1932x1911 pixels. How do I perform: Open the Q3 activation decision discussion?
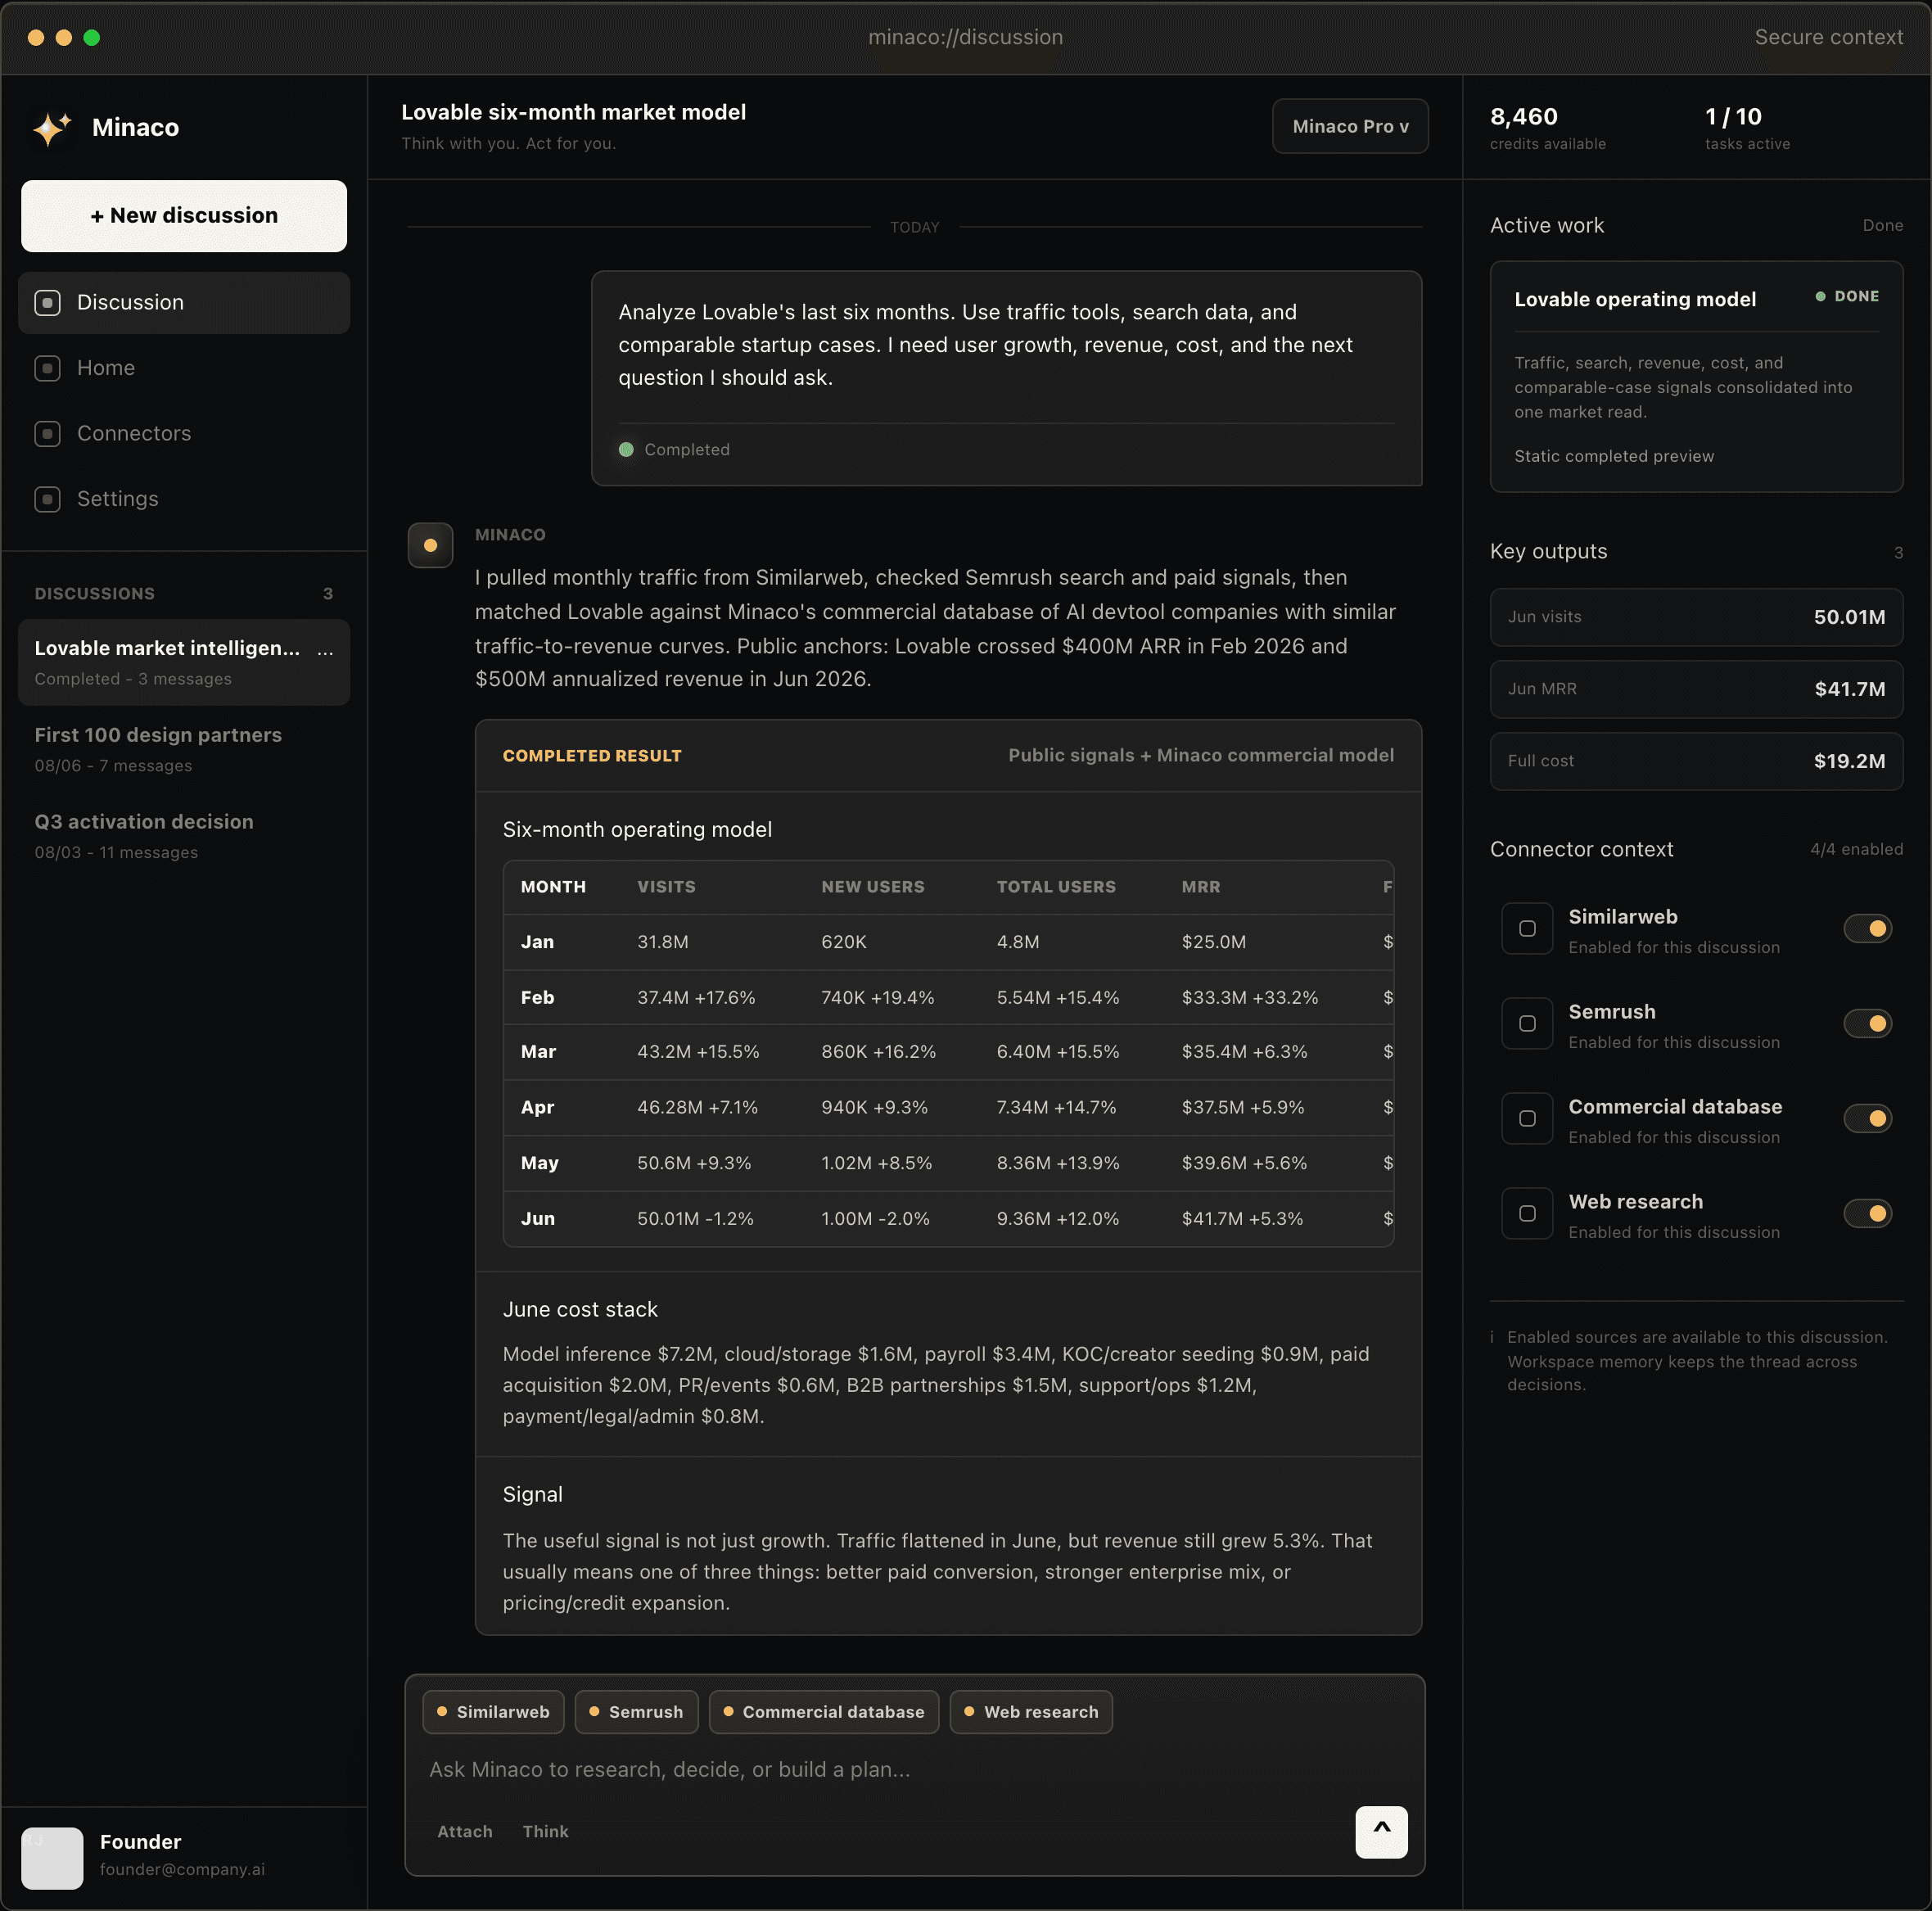[184, 836]
